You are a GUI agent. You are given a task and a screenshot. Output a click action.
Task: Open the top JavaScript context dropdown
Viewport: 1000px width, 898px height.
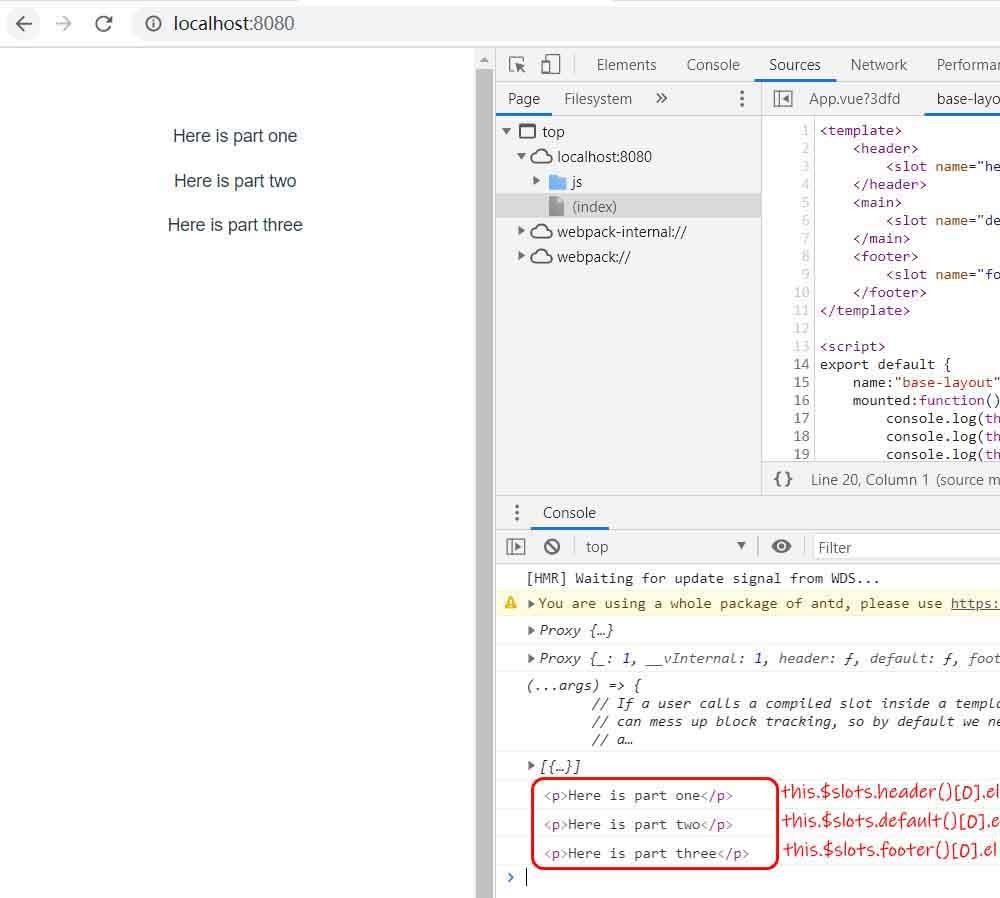click(665, 546)
